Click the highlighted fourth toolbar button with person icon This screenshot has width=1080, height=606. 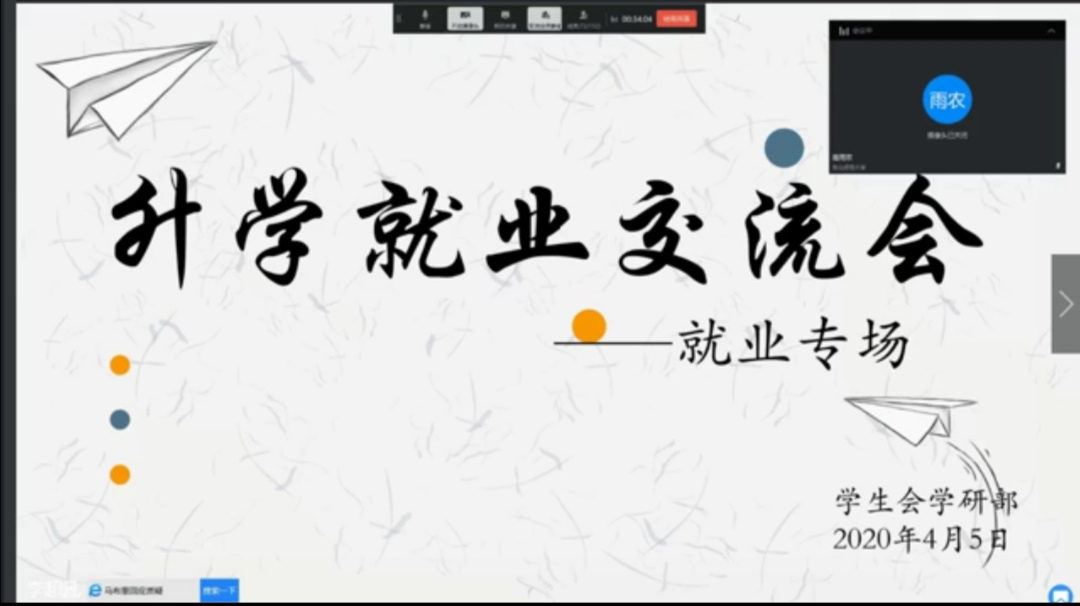point(544,18)
